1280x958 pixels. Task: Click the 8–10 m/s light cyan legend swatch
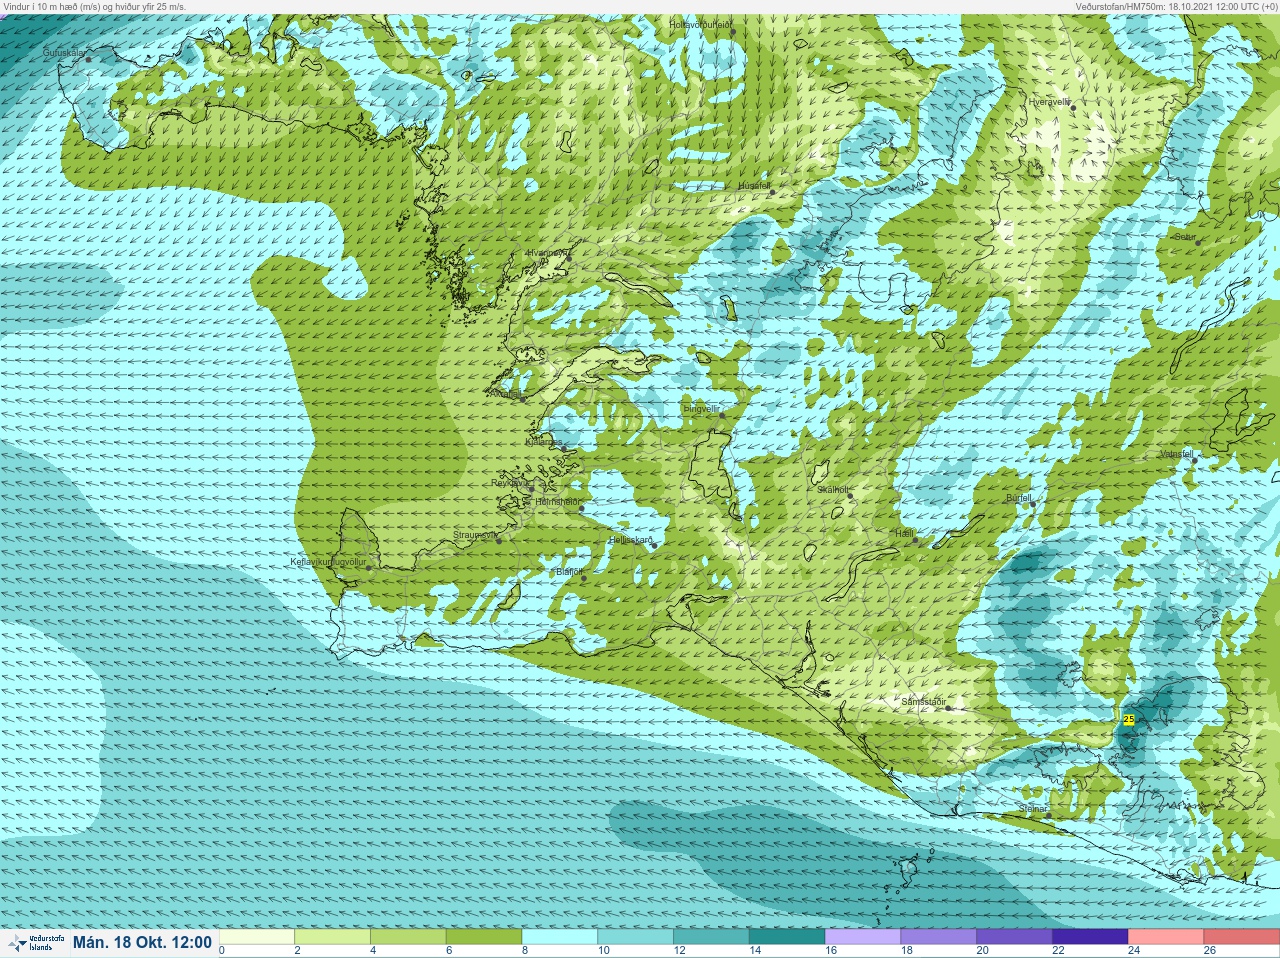pyautogui.click(x=560, y=937)
